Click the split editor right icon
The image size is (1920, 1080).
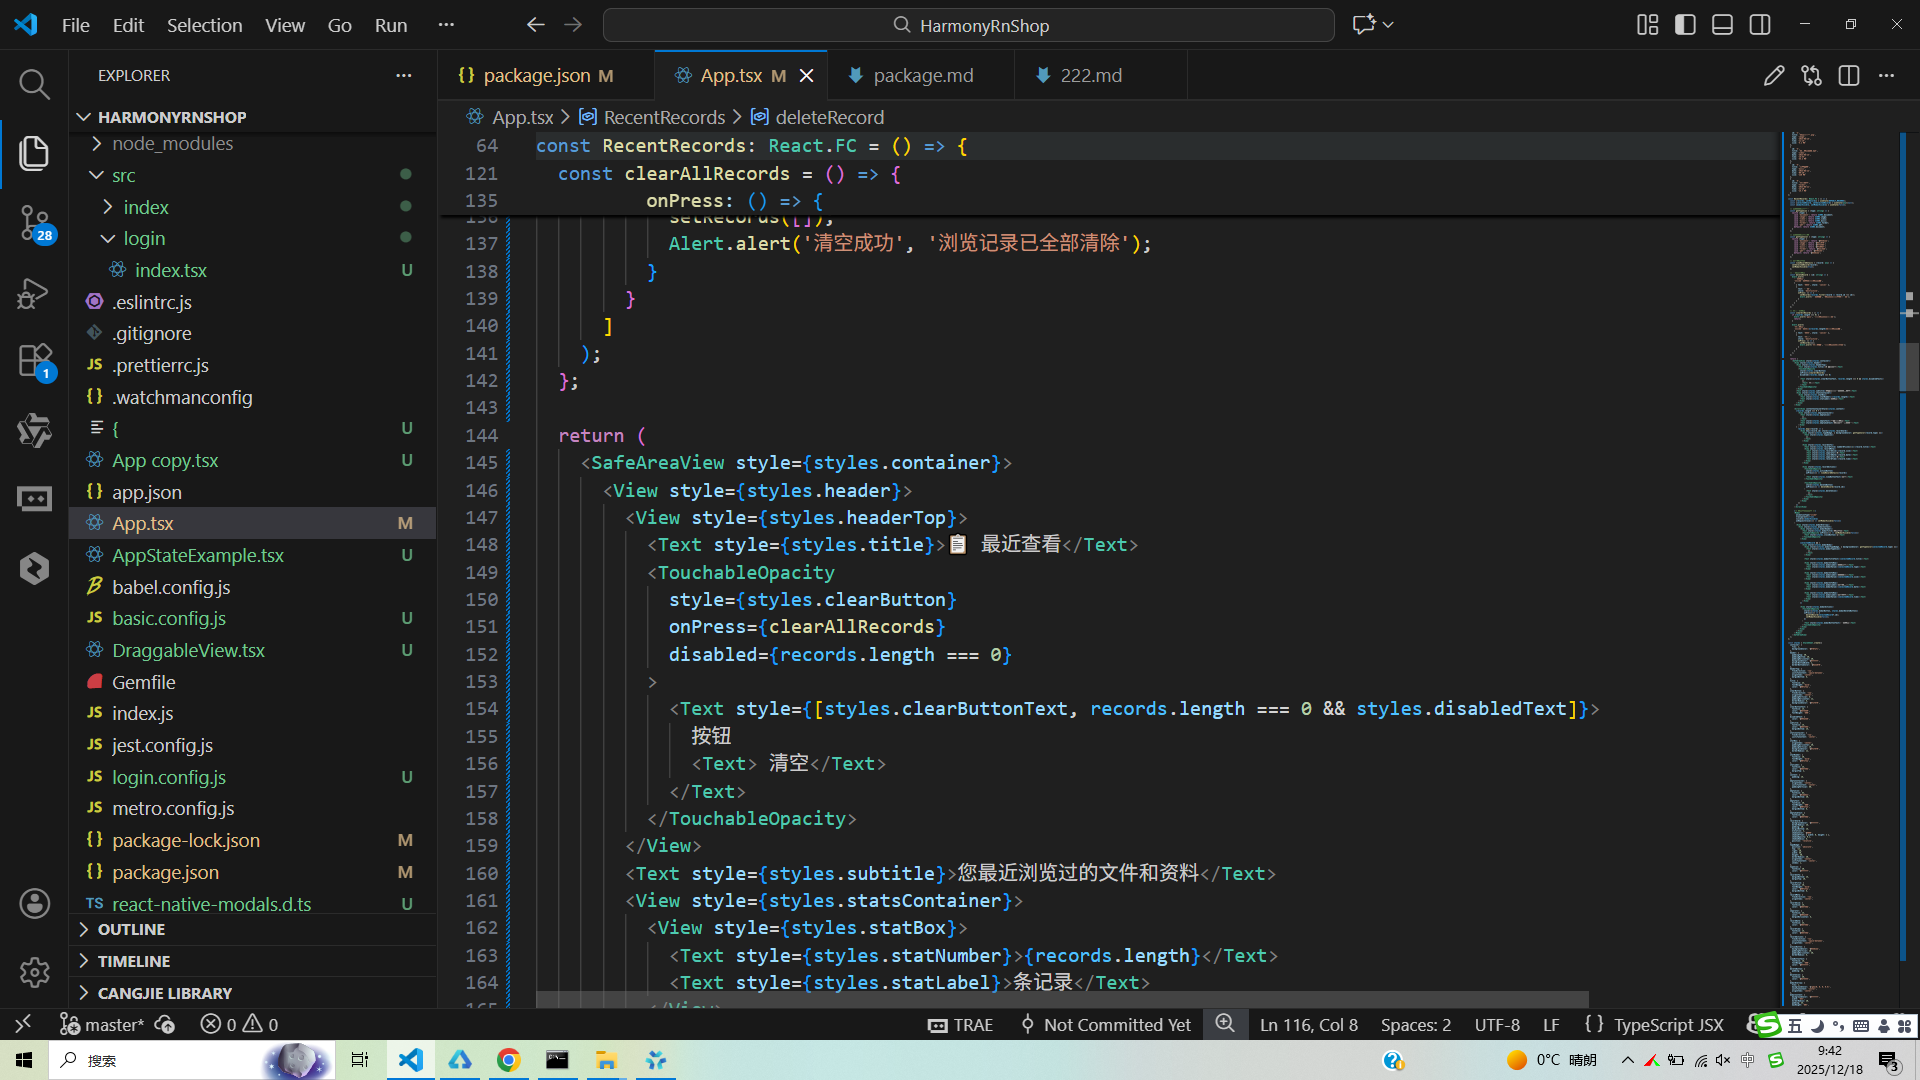pos(1849,76)
